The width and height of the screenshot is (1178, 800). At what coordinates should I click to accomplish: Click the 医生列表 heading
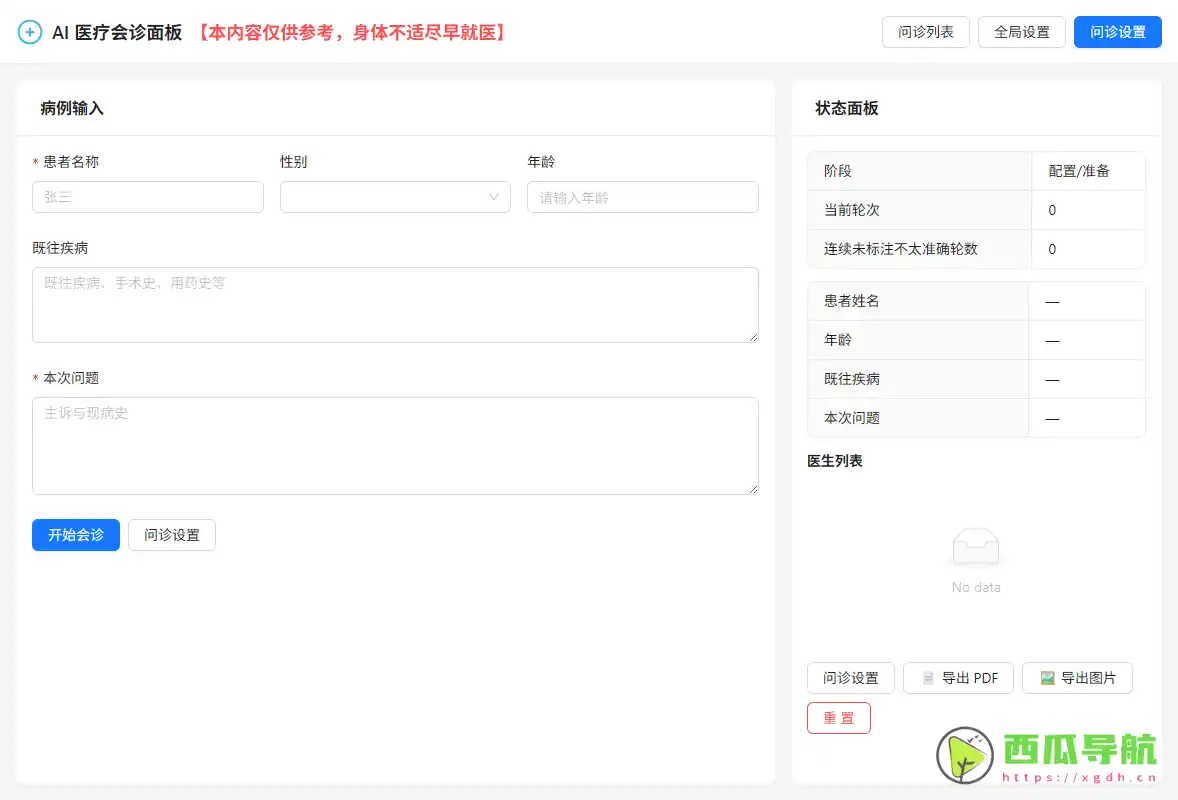click(835, 461)
